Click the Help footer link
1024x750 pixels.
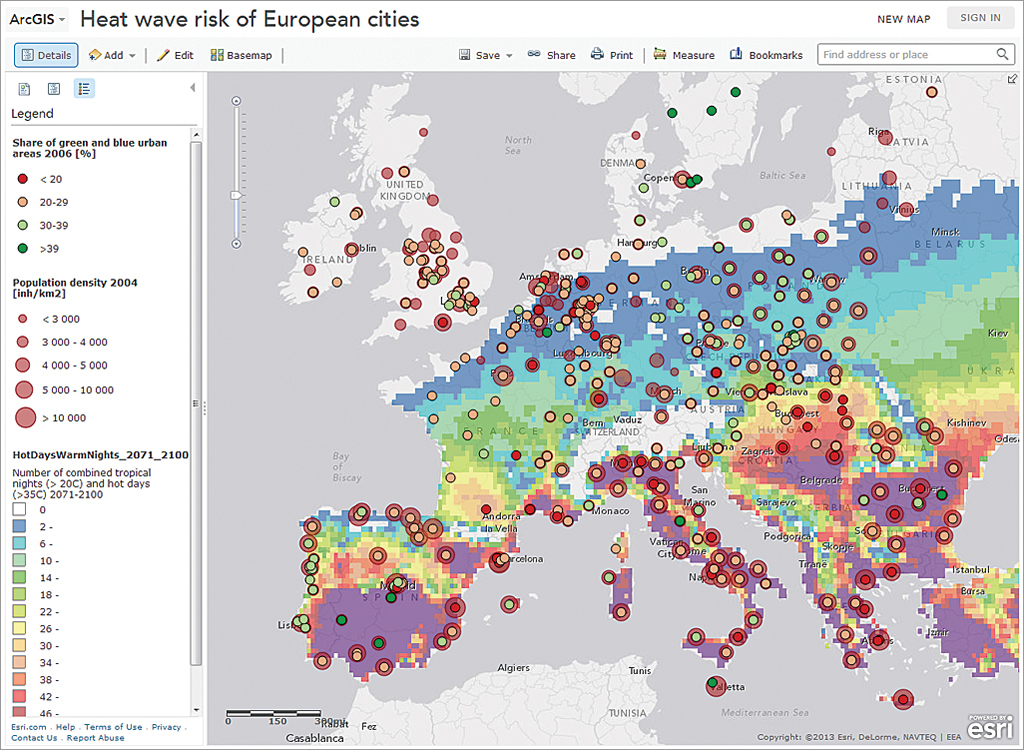tap(65, 726)
